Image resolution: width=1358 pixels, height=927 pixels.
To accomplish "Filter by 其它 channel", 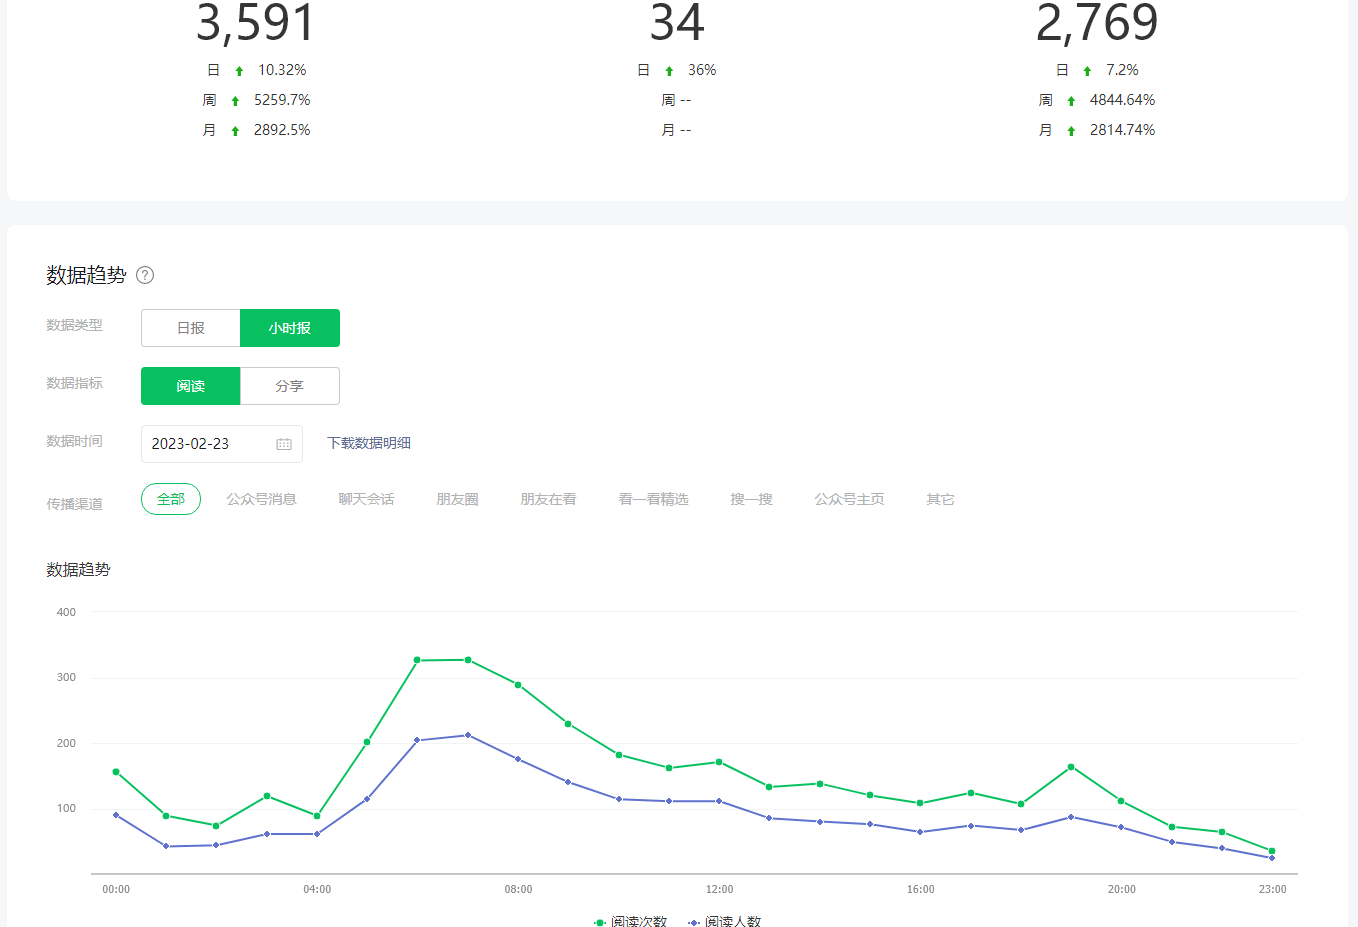I will [940, 499].
